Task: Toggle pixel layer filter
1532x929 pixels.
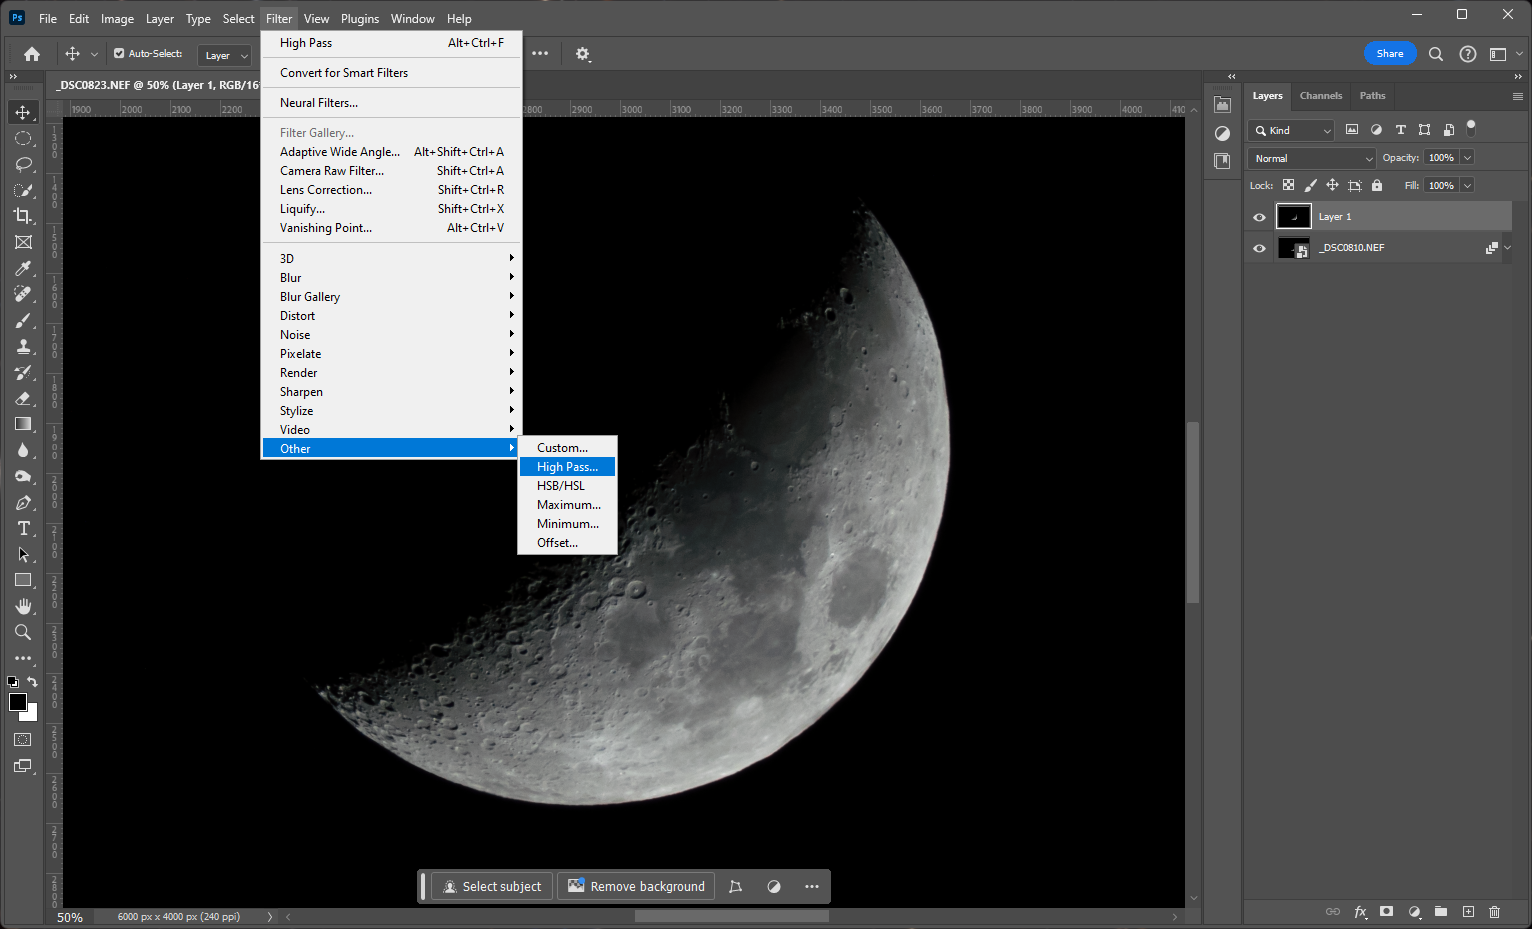Action: (1352, 130)
